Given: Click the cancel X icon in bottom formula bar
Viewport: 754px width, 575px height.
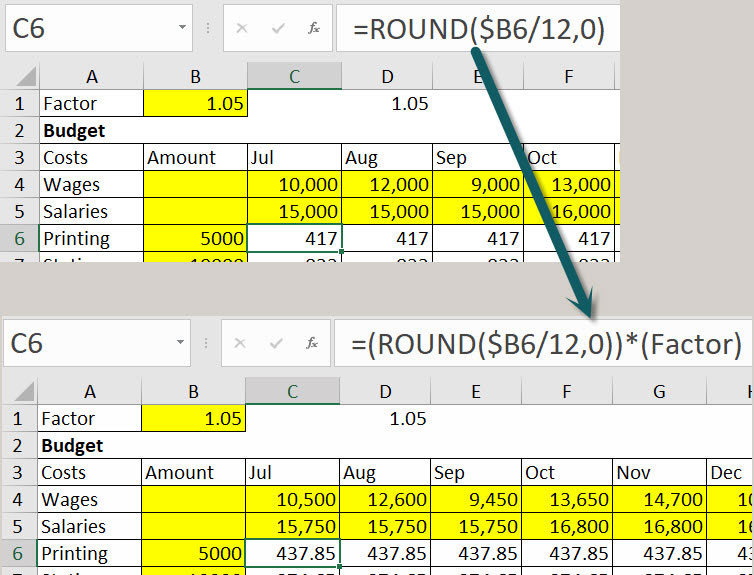Looking at the screenshot, I should [x=240, y=343].
